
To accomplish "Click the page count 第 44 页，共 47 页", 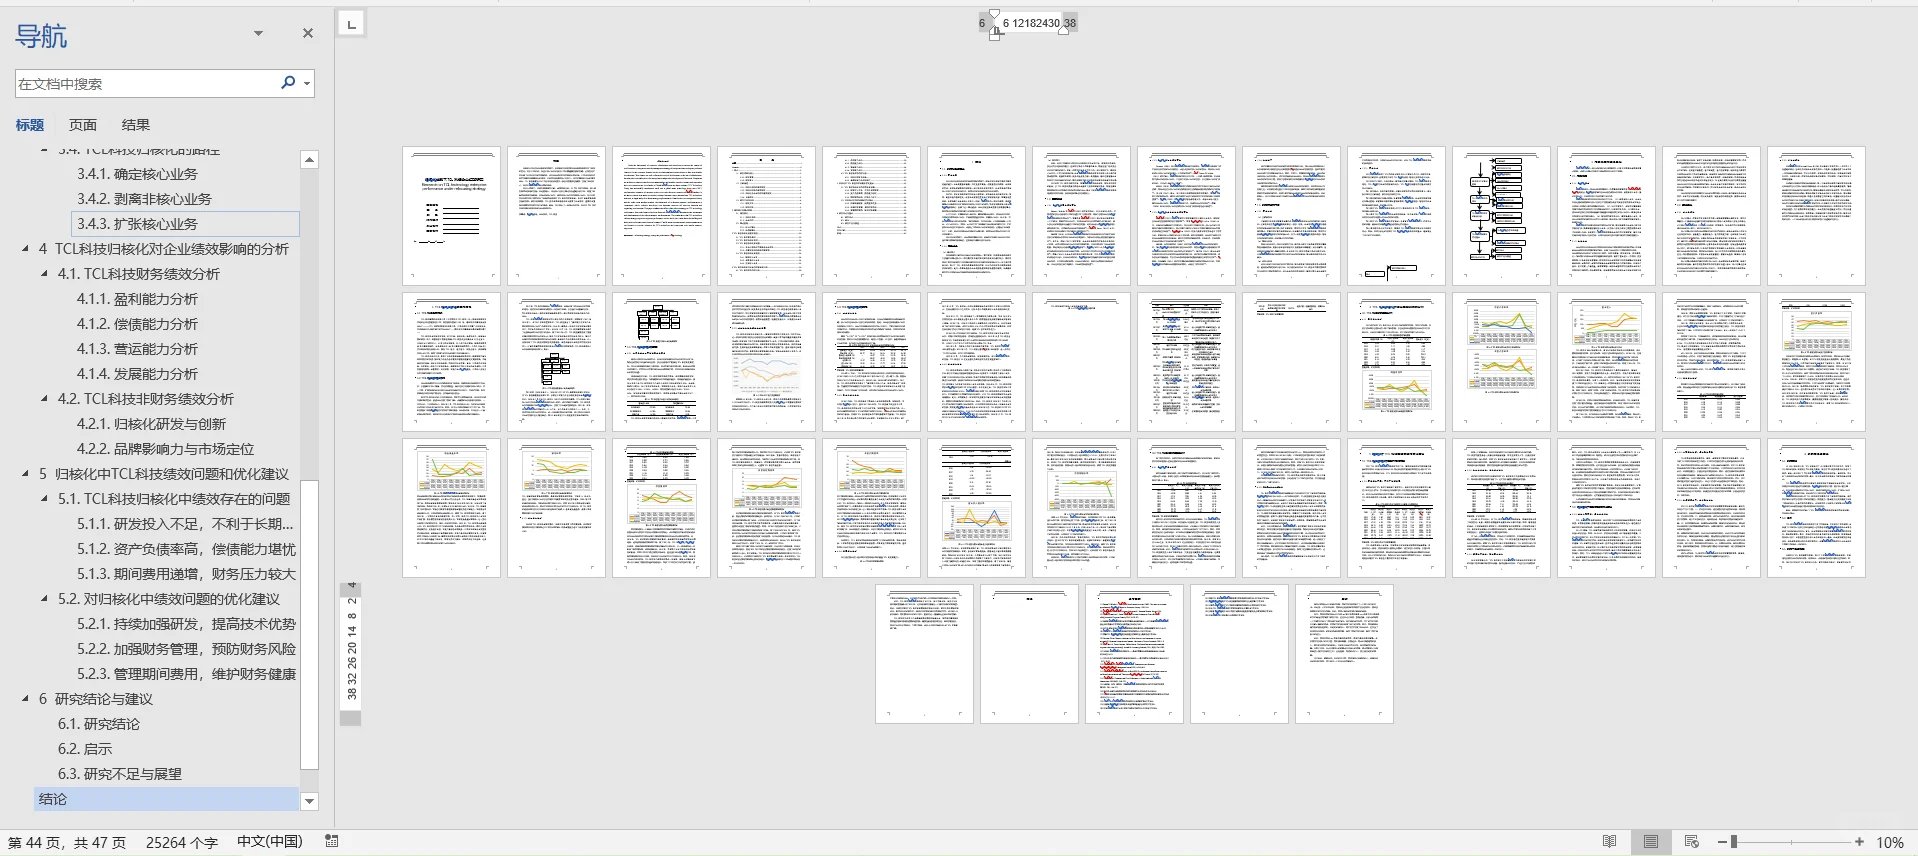I will click(x=67, y=843).
